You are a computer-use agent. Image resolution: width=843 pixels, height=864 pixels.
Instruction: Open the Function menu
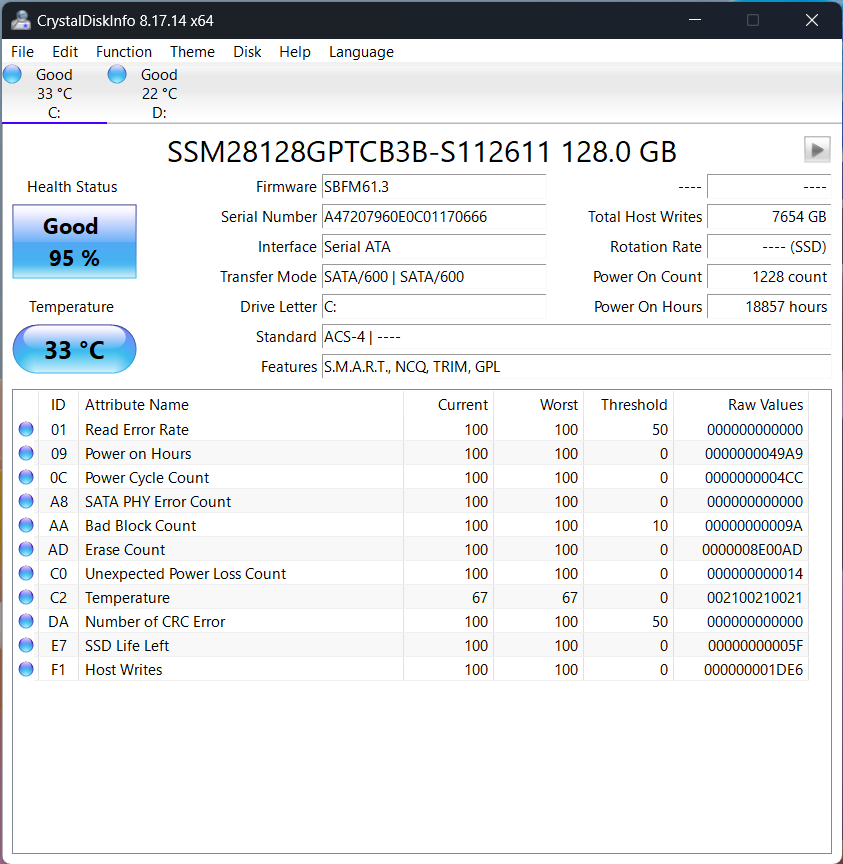tap(124, 52)
